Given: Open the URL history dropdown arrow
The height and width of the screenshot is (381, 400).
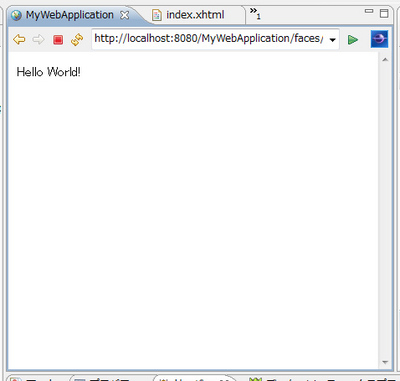Looking at the screenshot, I should coord(332,40).
